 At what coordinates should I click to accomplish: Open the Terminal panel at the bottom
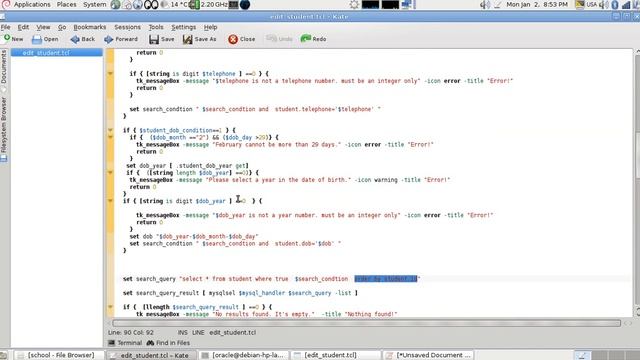click(125, 343)
